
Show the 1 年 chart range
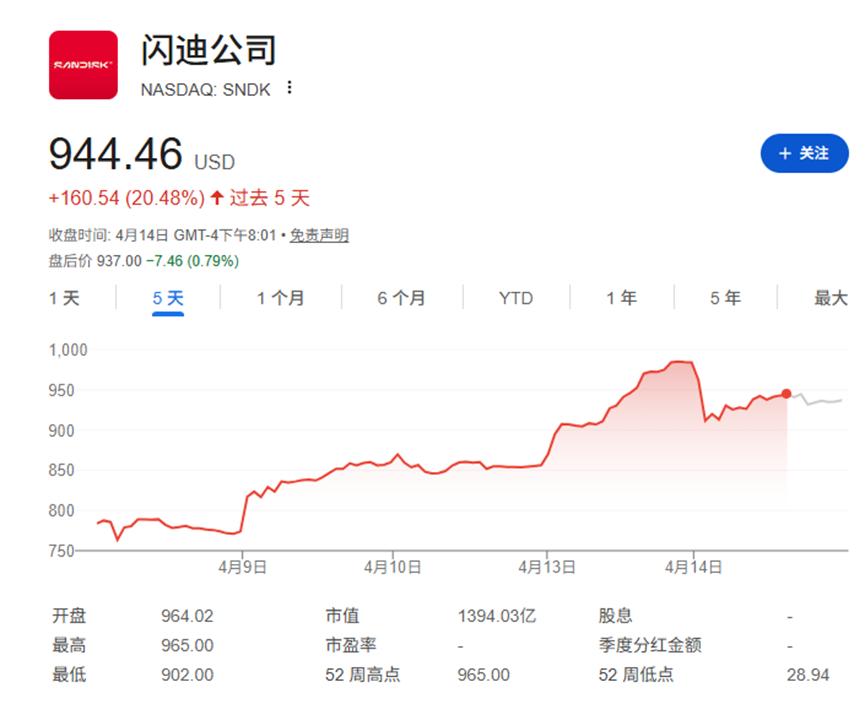click(x=621, y=298)
